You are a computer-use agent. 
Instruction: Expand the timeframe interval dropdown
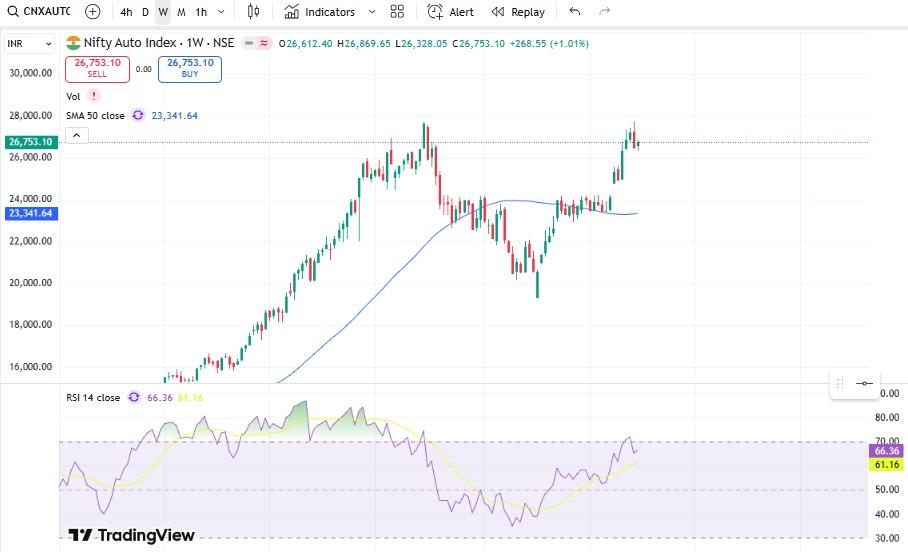click(x=221, y=12)
